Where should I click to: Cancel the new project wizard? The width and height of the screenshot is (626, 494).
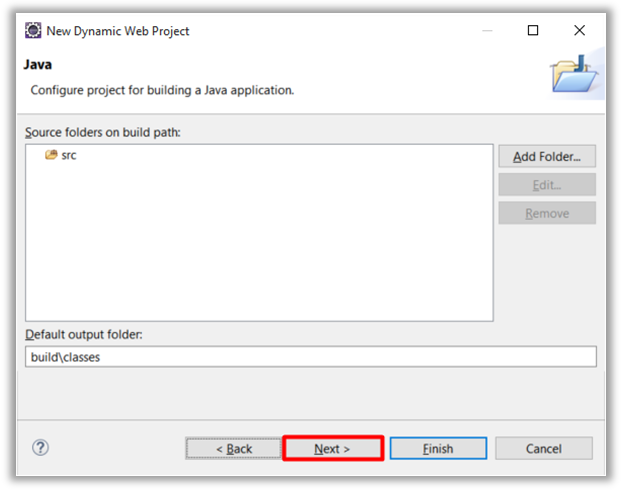tap(543, 449)
